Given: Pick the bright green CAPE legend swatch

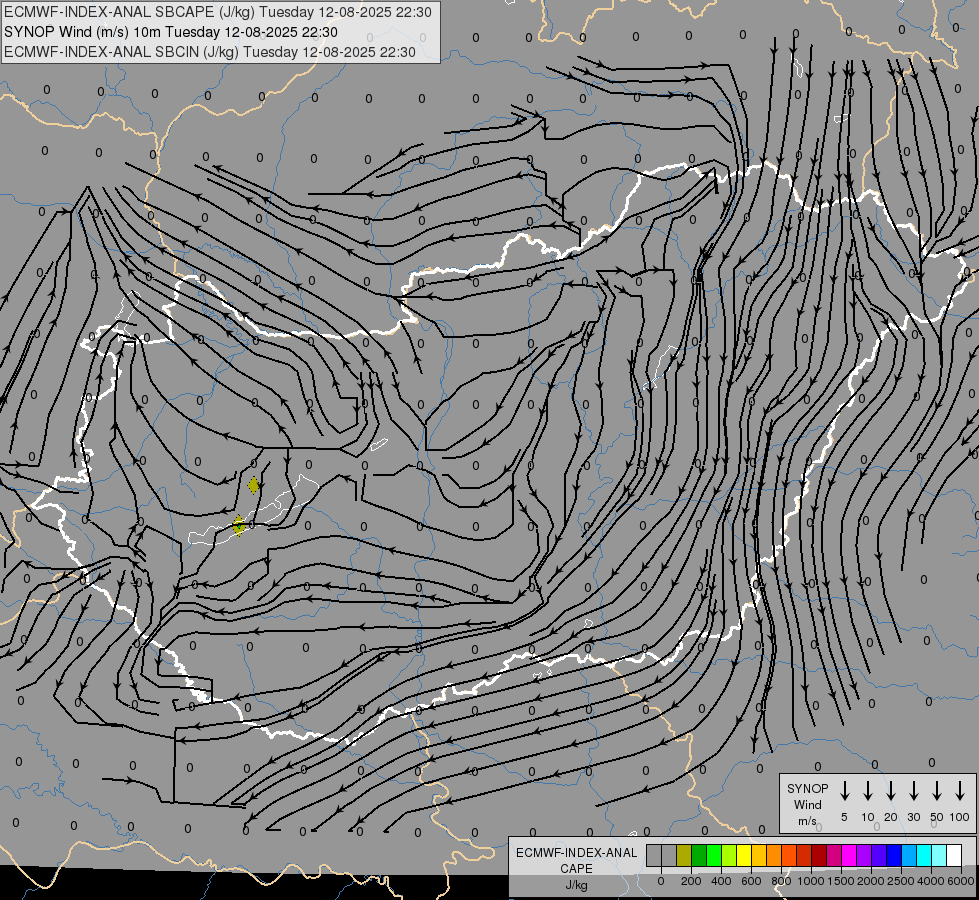Looking at the screenshot, I should pos(714,855).
